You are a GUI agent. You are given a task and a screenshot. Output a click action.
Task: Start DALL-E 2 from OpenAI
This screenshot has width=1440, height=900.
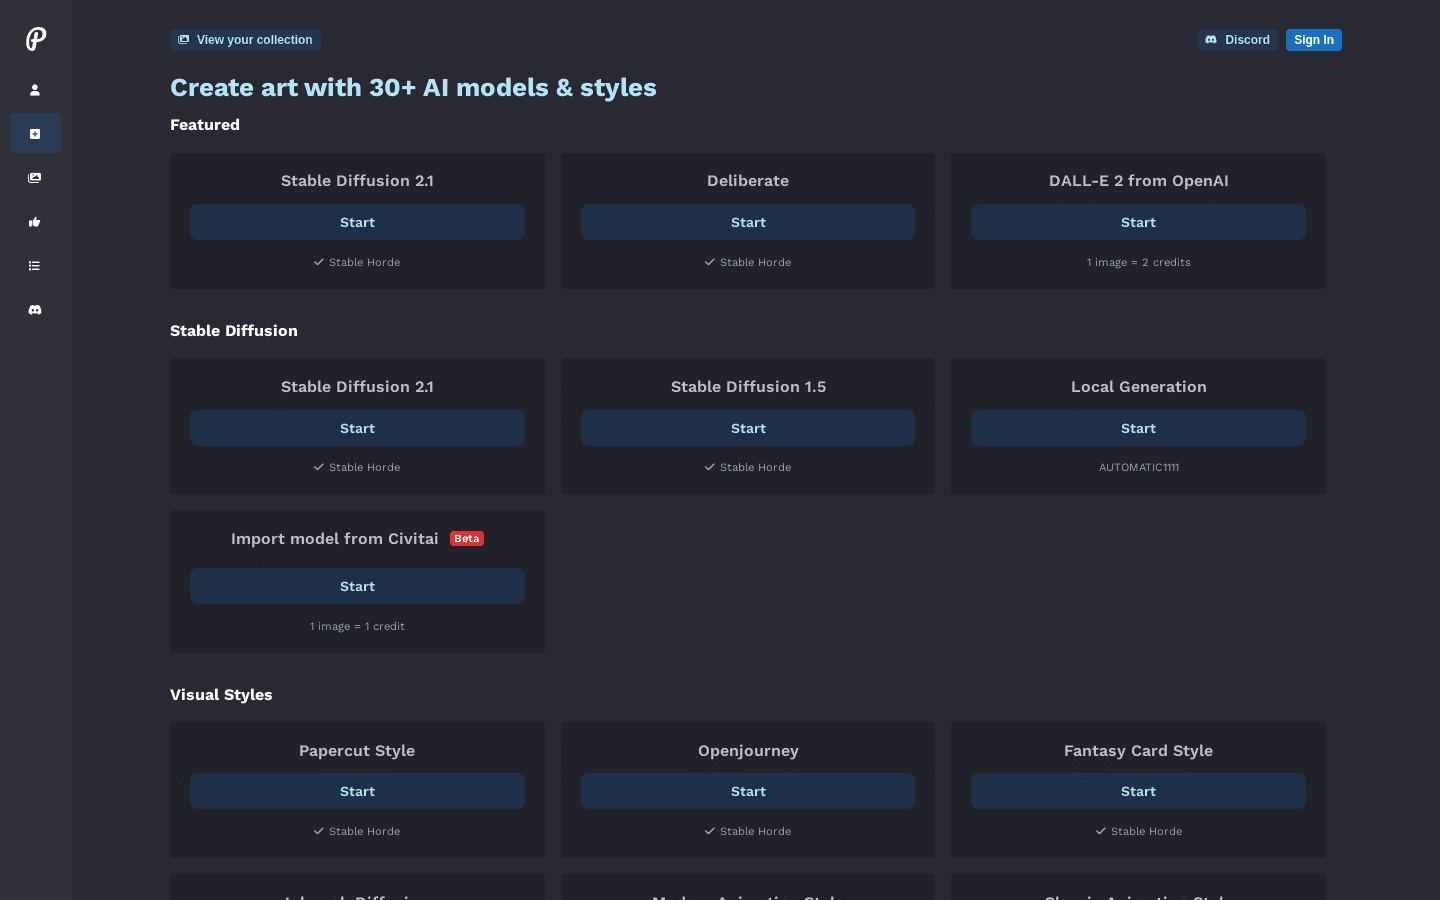pyautogui.click(x=1138, y=222)
